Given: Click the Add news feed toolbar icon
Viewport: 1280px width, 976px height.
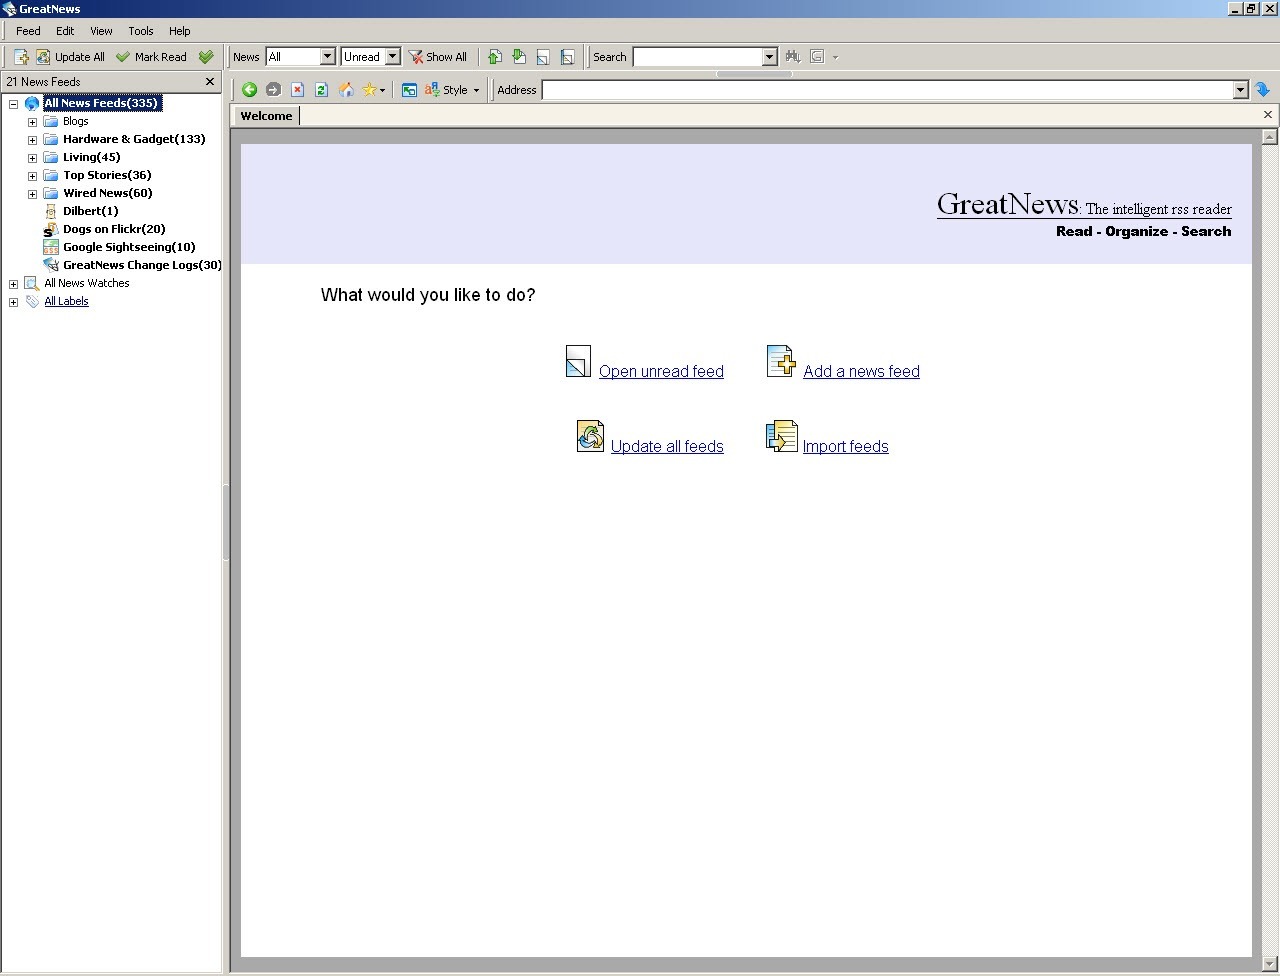Looking at the screenshot, I should pos(21,57).
